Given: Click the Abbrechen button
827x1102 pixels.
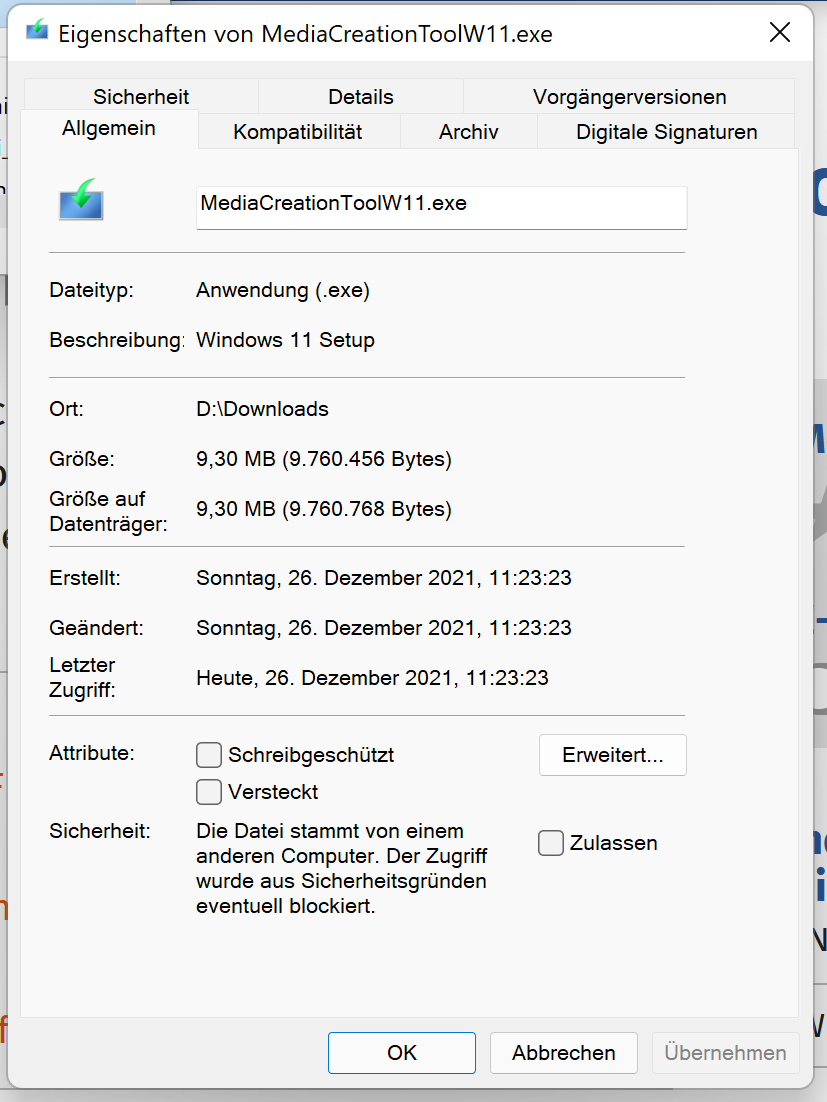Looking at the screenshot, I should click(564, 1052).
